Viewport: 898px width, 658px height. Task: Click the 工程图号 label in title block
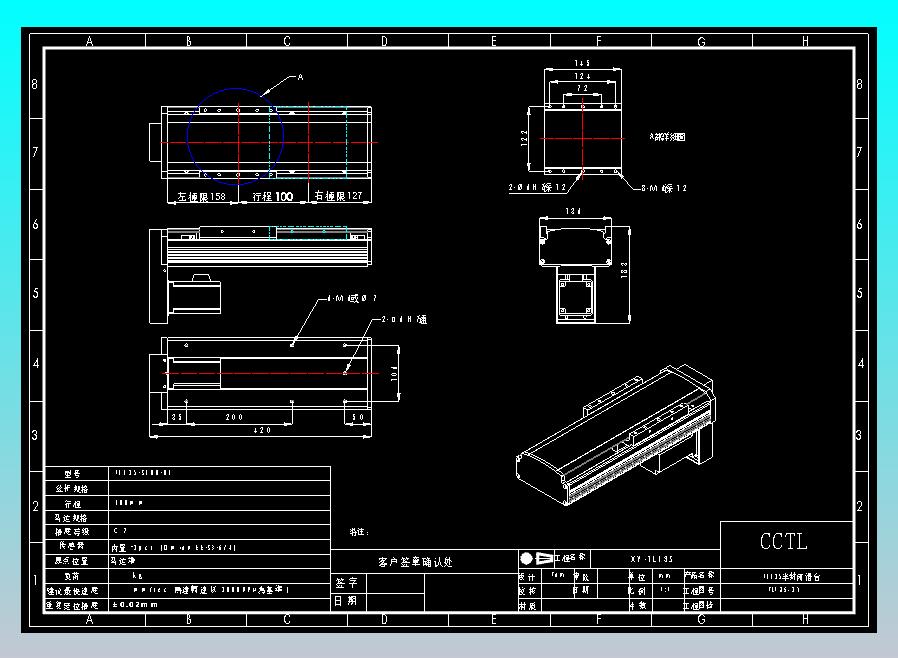click(699, 590)
